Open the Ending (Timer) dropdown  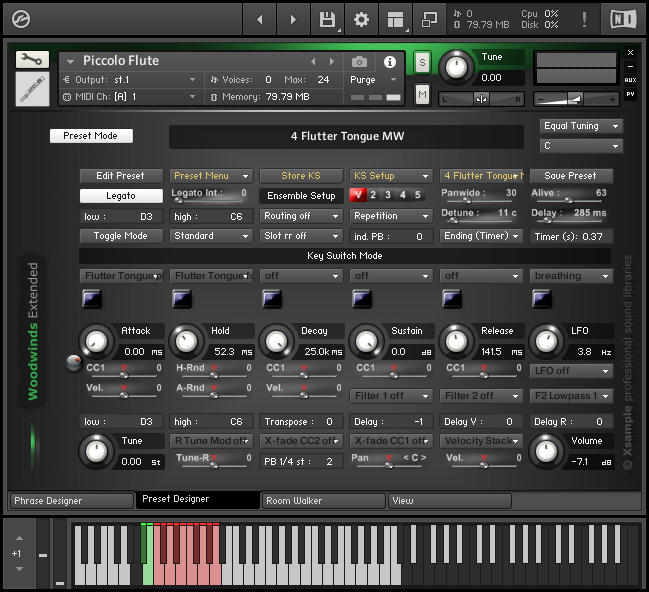(481, 236)
